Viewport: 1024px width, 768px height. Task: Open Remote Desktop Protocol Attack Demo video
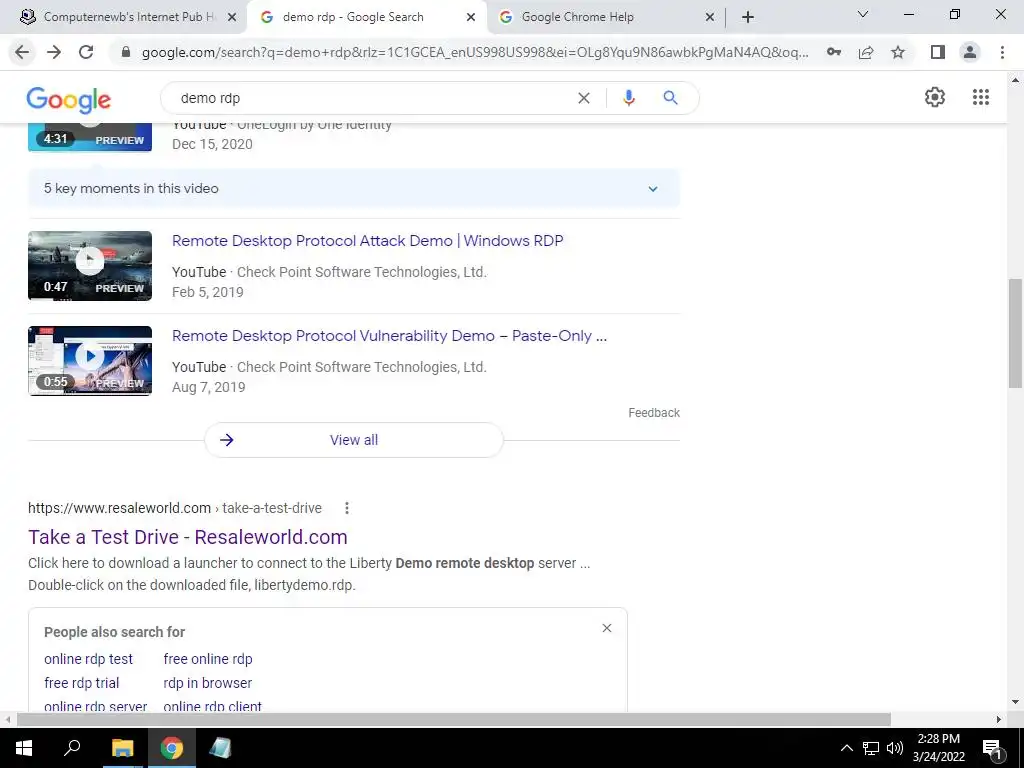pyautogui.click(x=368, y=241)
